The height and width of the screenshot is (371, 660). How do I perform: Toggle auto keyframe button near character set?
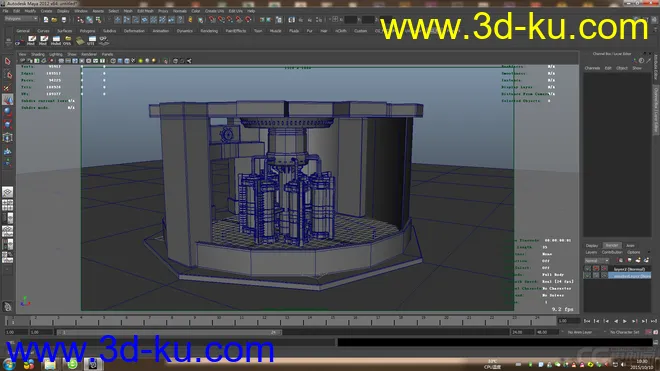pyautogui.click(x=649, y=332)
